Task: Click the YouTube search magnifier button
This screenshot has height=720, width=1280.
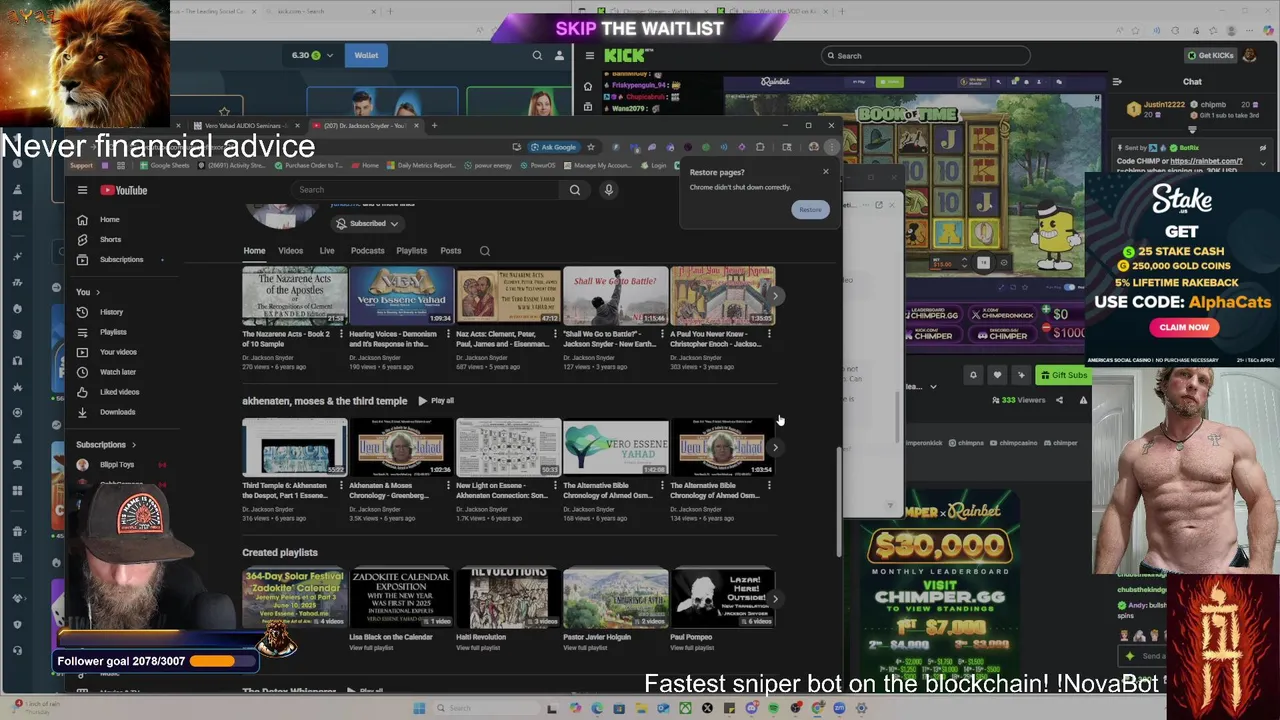Action: (x=575, y=190)
